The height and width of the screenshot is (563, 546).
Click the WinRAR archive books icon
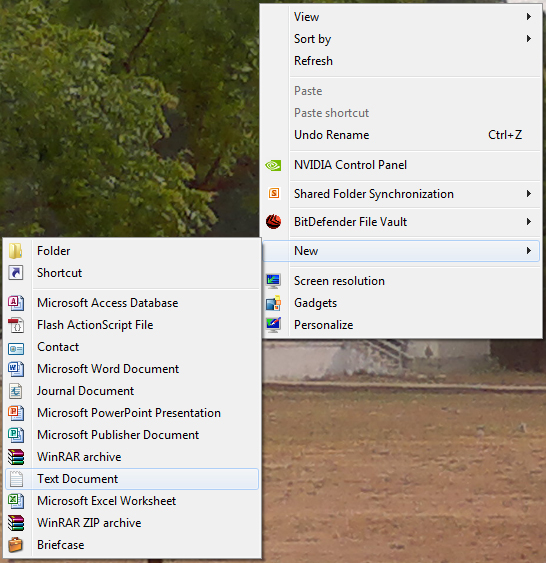16,457
